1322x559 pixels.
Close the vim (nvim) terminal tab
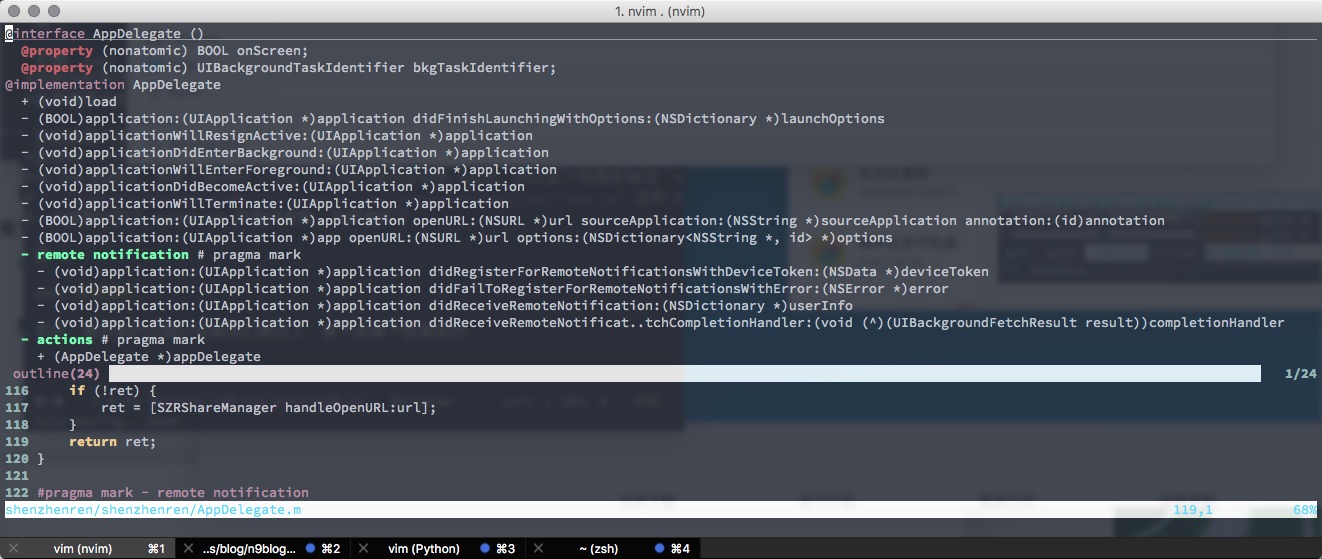12,549
